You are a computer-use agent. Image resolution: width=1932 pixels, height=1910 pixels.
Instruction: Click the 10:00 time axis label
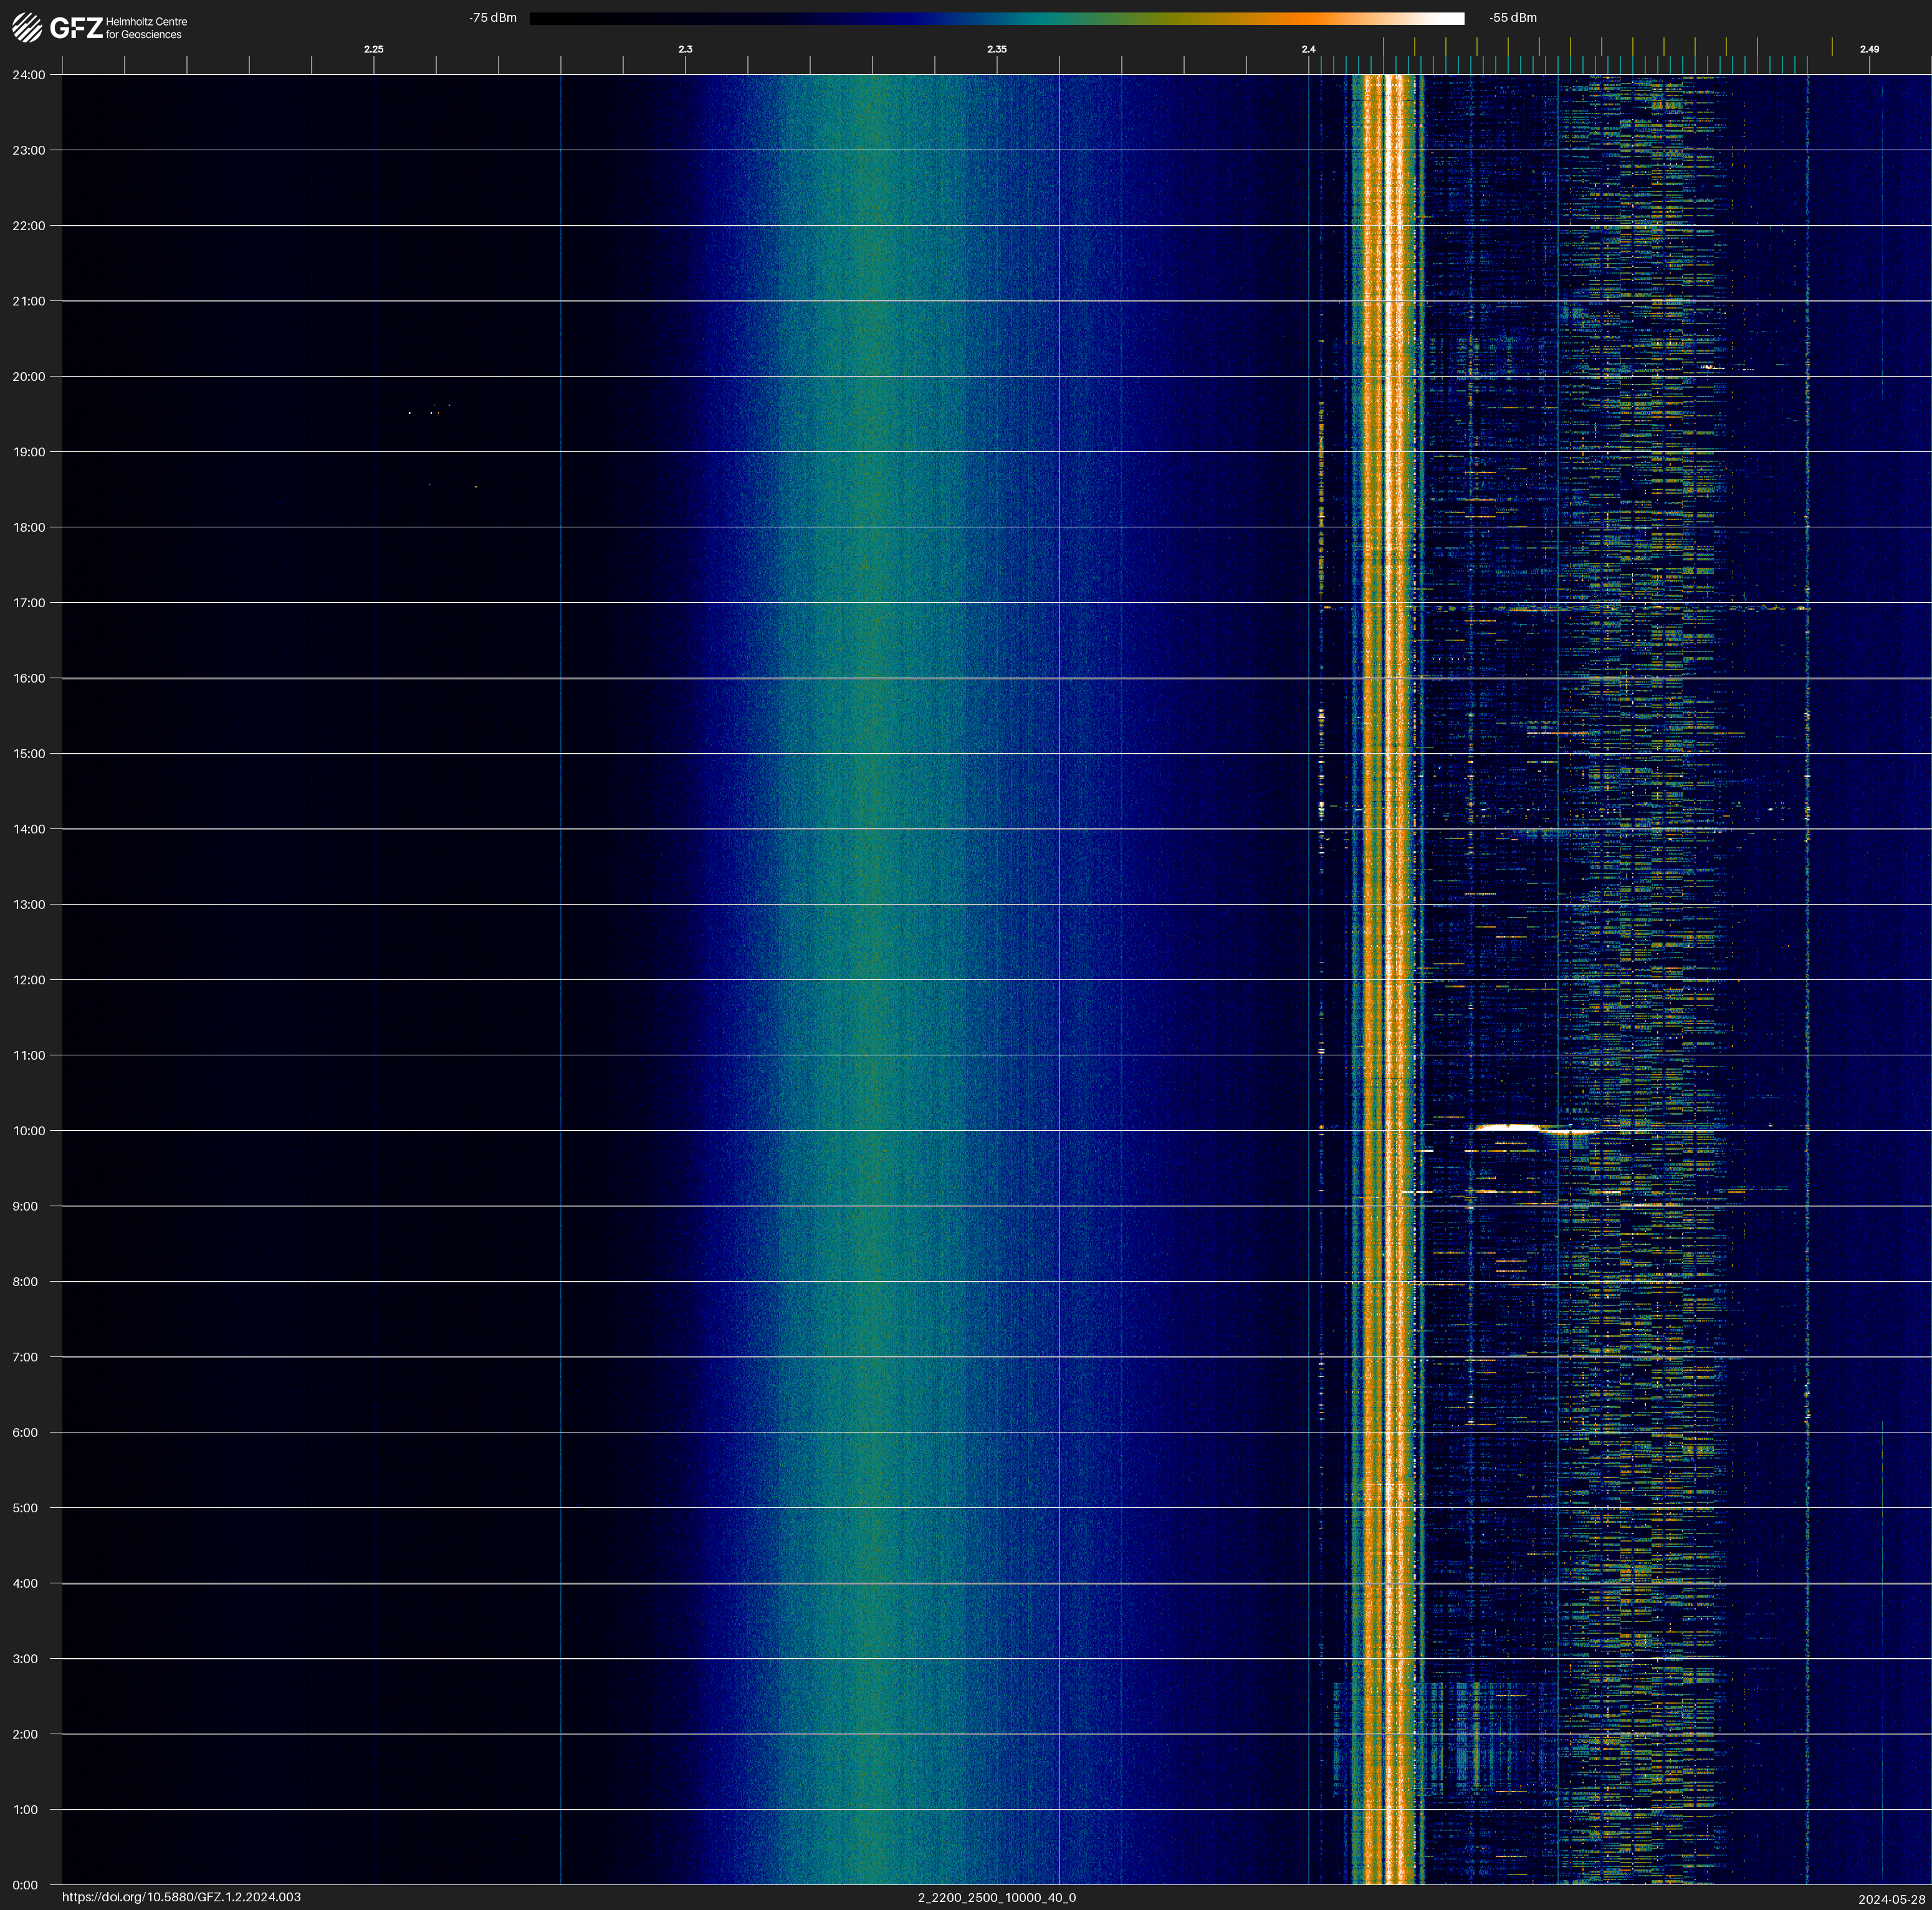[x=29, y=1131]
